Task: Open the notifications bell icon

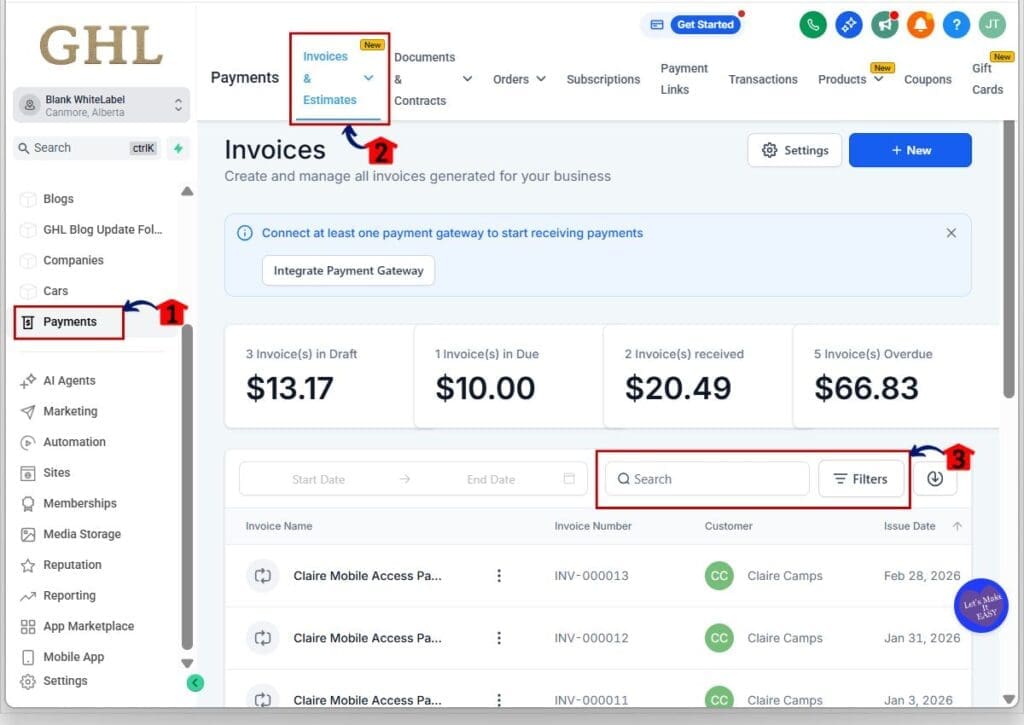Action: click(920, 24)
